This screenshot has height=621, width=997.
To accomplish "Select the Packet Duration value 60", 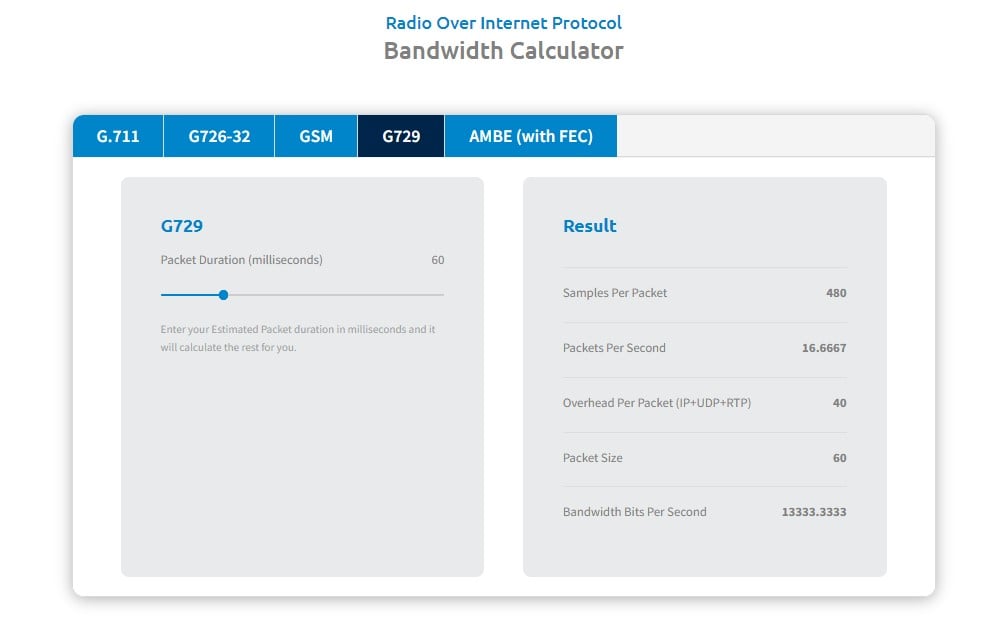I will 435,260.
